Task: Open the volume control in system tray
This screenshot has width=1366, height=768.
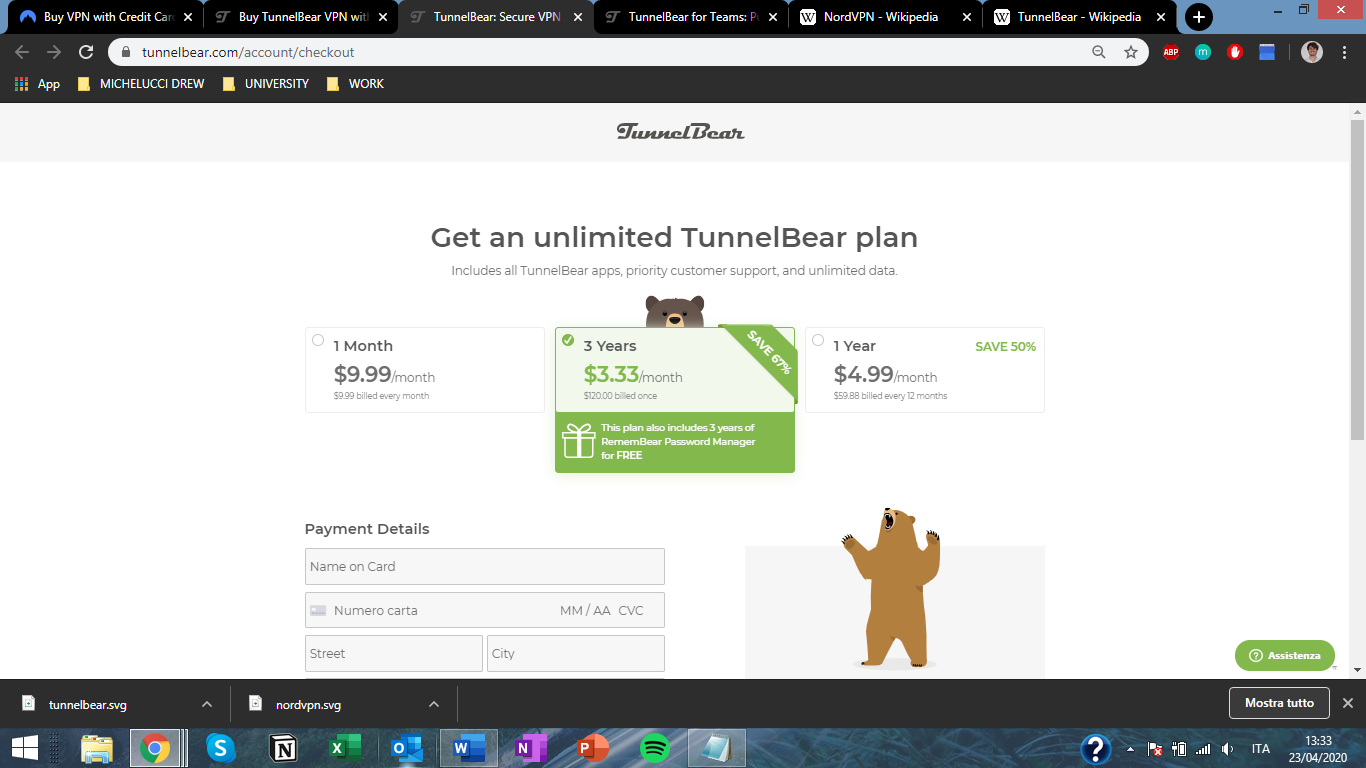Action: tap(1228, 749)
